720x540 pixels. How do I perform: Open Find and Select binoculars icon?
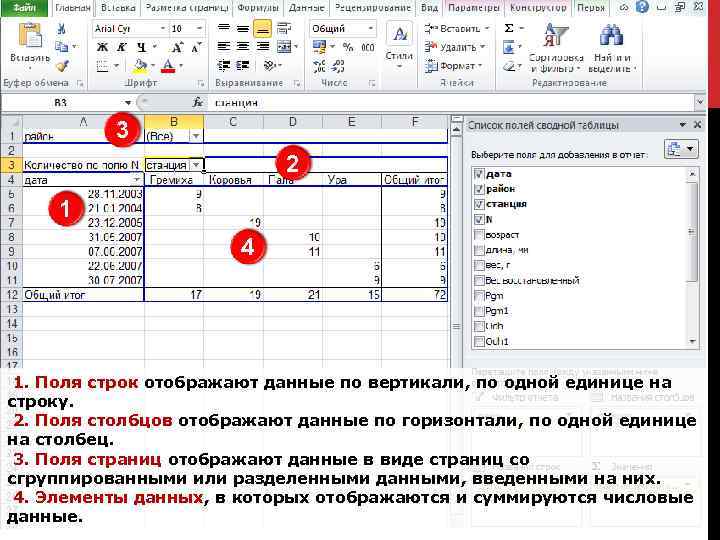[x=612, y=48]
